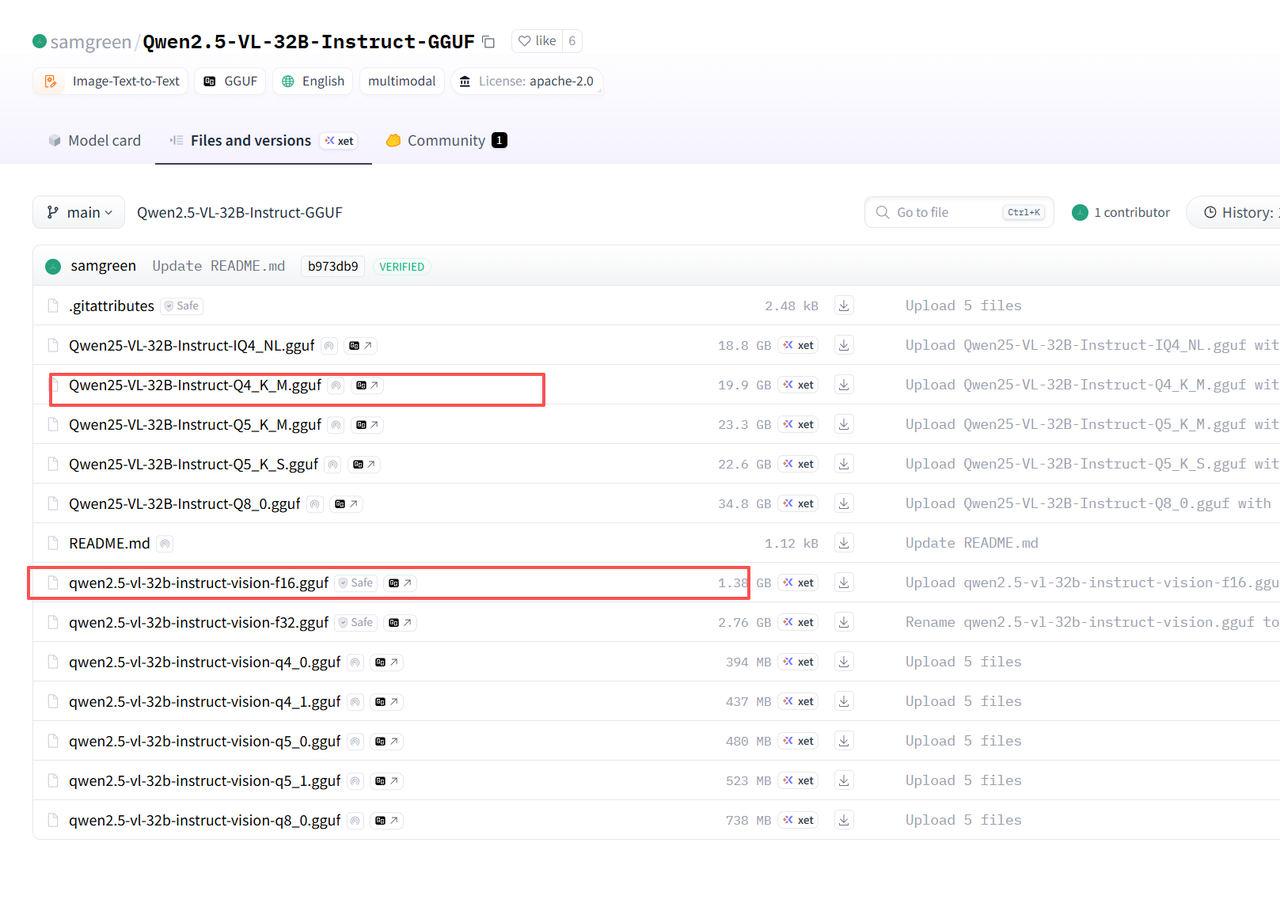
Task: Download qwen2.5-vl-32b-instruct-vision-q4_0.gguf
Action: [844, 662]
